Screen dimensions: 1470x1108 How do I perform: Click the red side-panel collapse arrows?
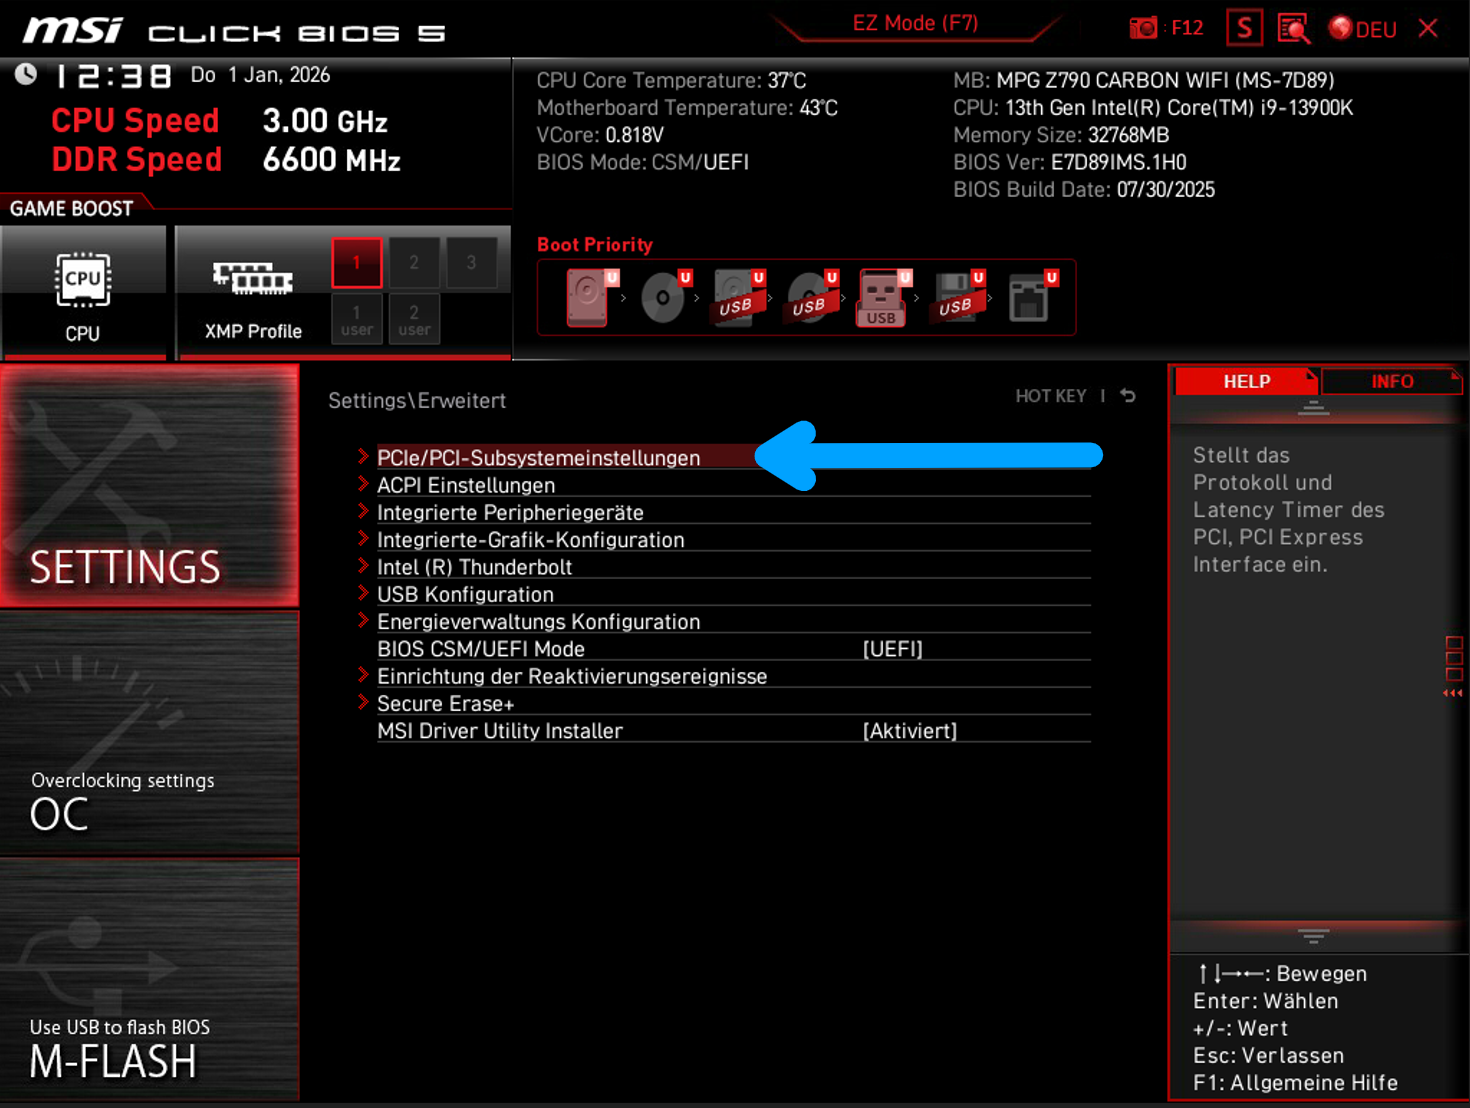[1453, 693]
